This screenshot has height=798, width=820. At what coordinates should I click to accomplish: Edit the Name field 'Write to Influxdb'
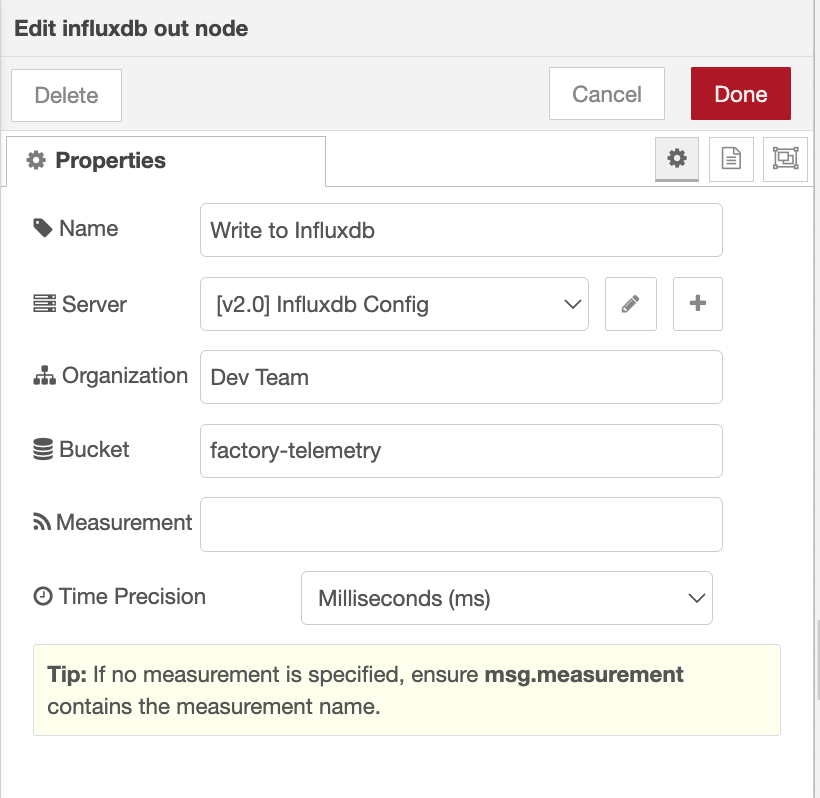pos(461,230)
